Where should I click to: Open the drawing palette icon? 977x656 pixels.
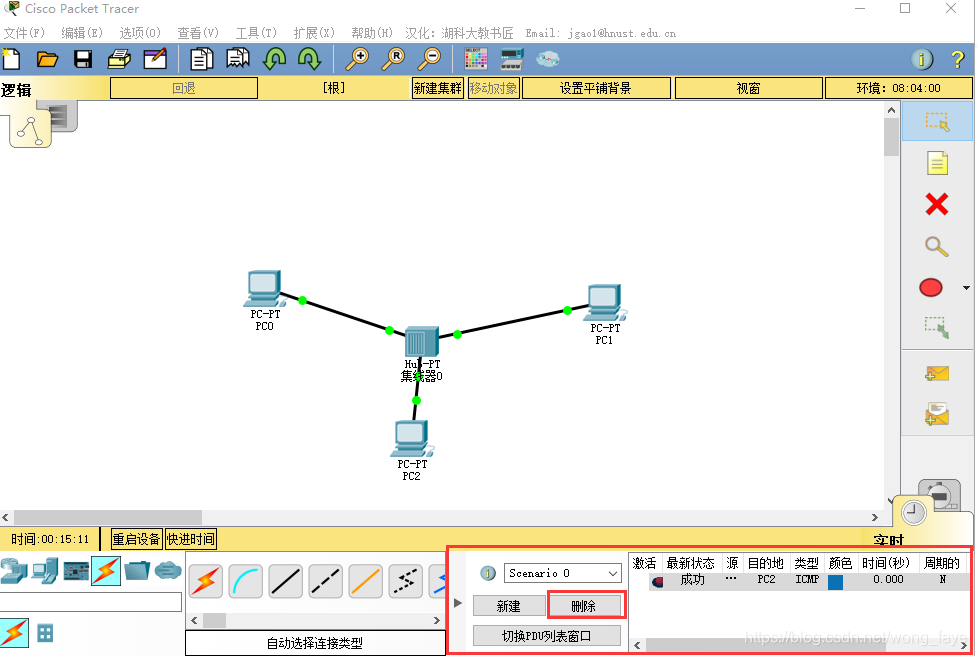click(x=476, y=59)
